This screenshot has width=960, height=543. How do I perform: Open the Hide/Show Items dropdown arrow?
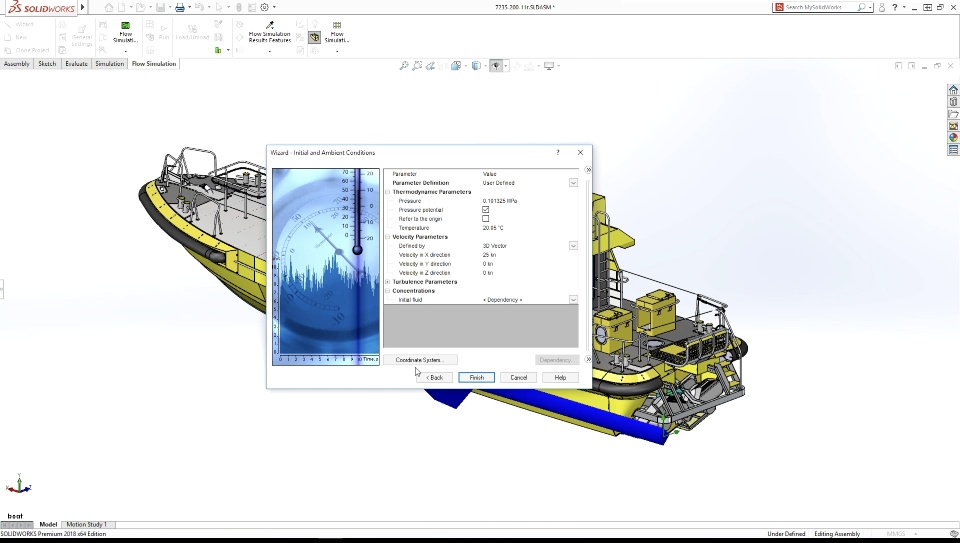click(x=505, y=66)
